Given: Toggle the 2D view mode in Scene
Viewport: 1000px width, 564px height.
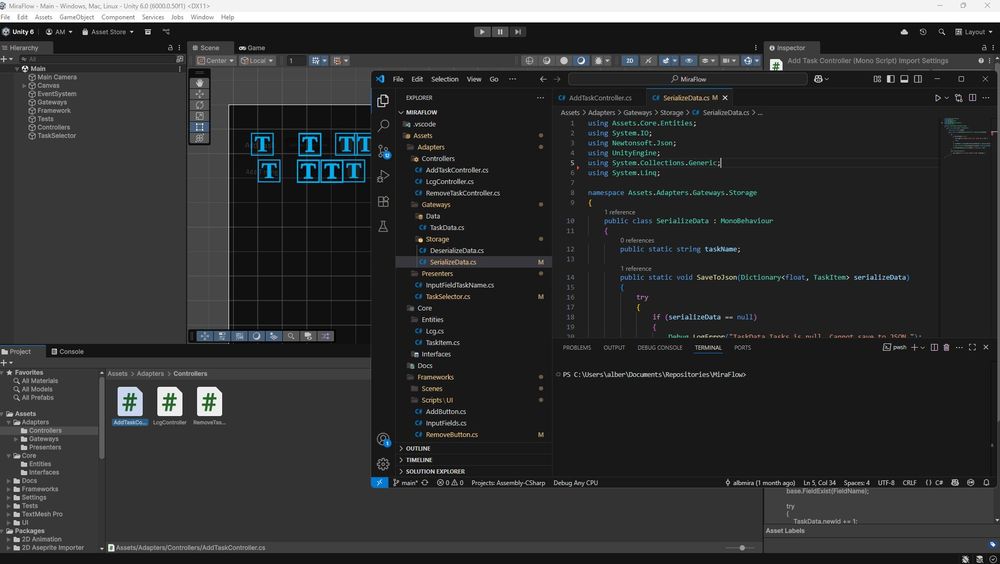Looking at the screenshot, I should pos(630,61).
